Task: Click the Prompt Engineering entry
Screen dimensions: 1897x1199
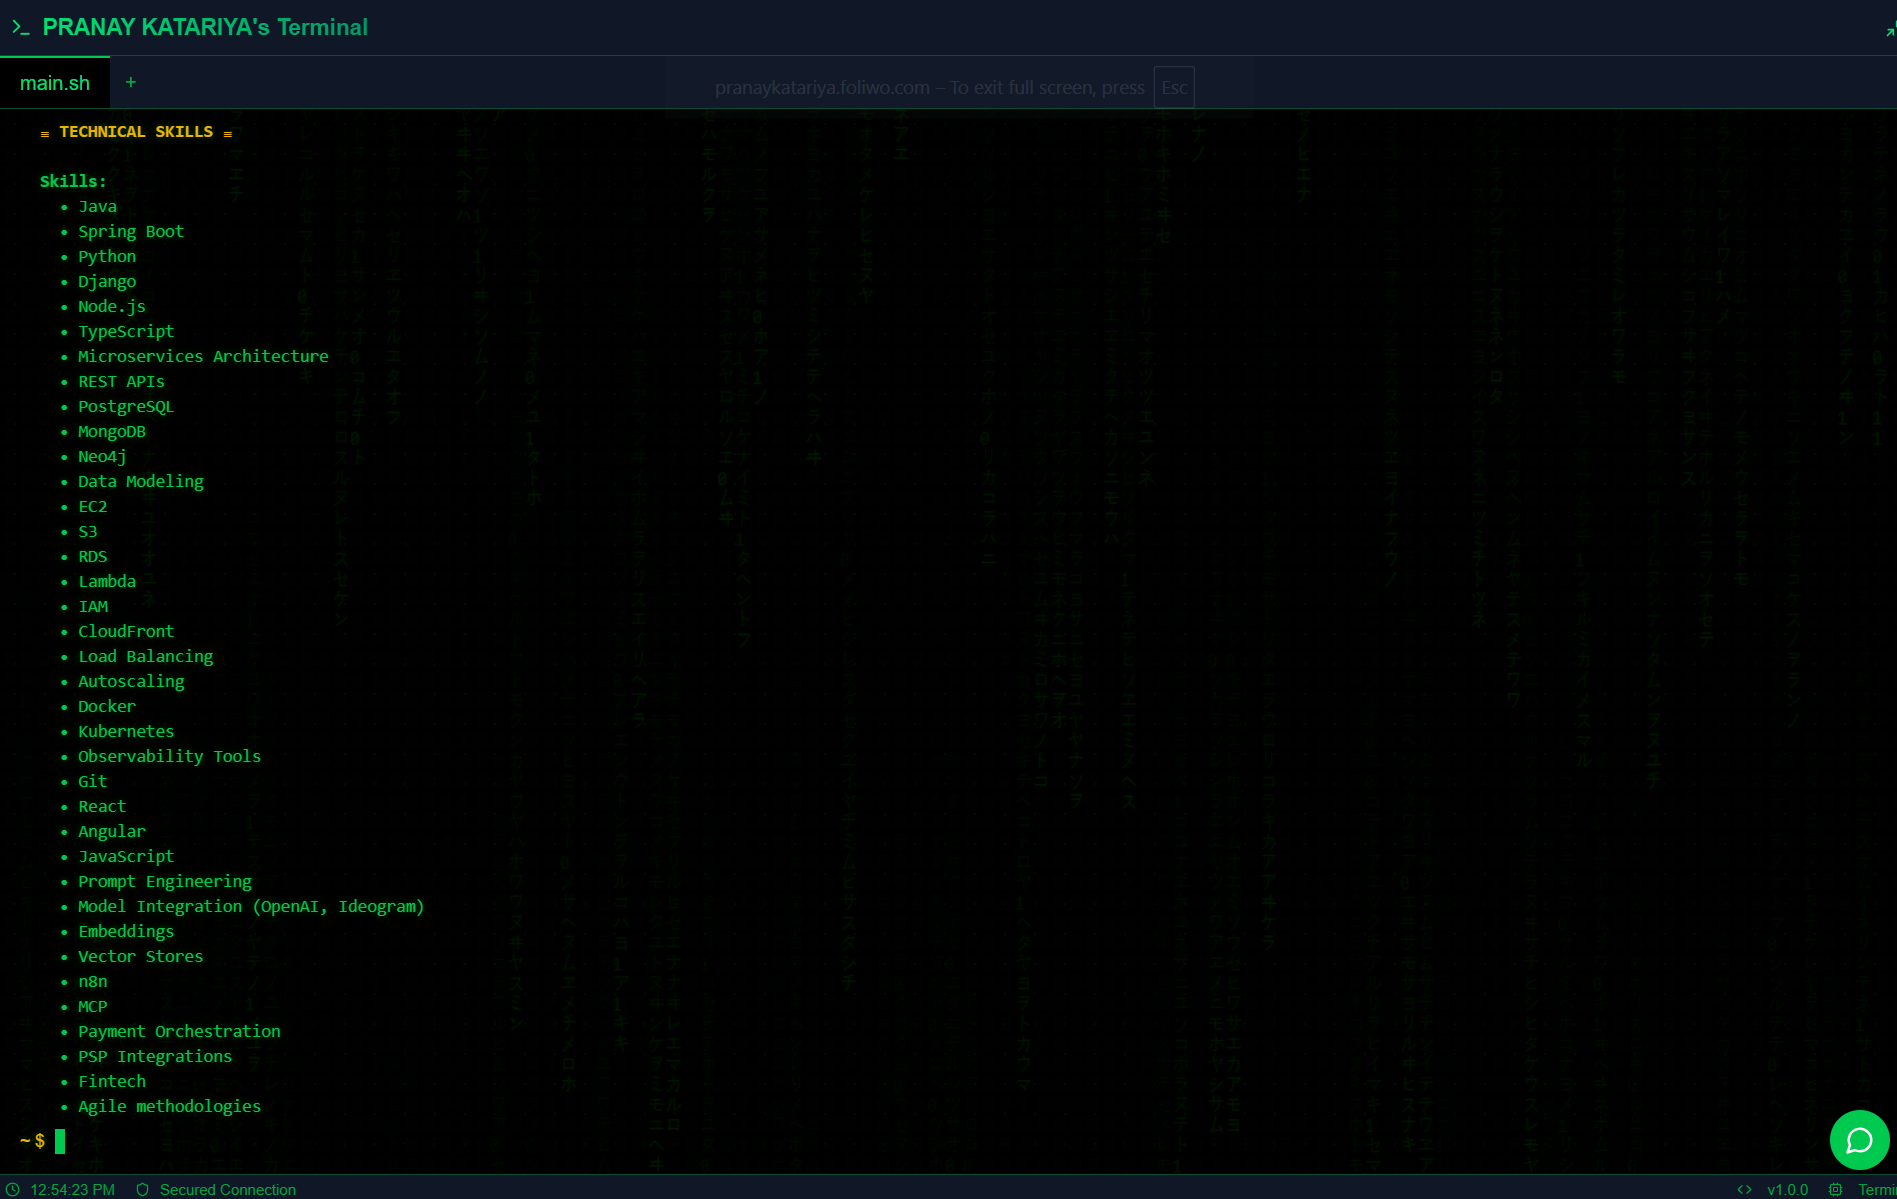Action: 165,881
